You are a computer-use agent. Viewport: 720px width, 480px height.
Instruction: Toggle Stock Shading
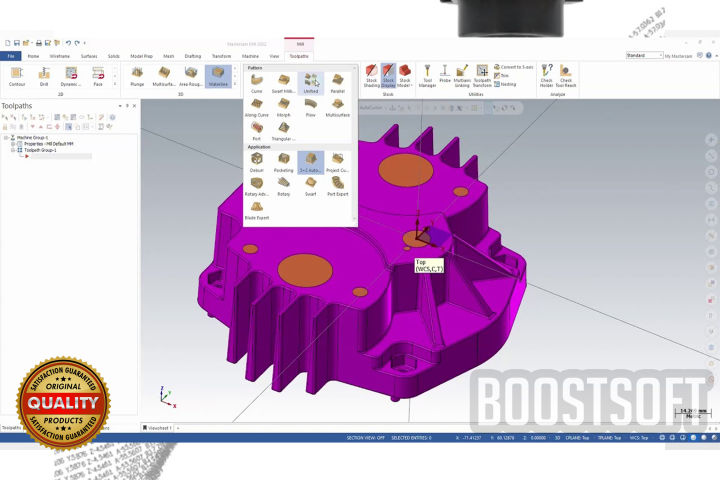(371, 76)
